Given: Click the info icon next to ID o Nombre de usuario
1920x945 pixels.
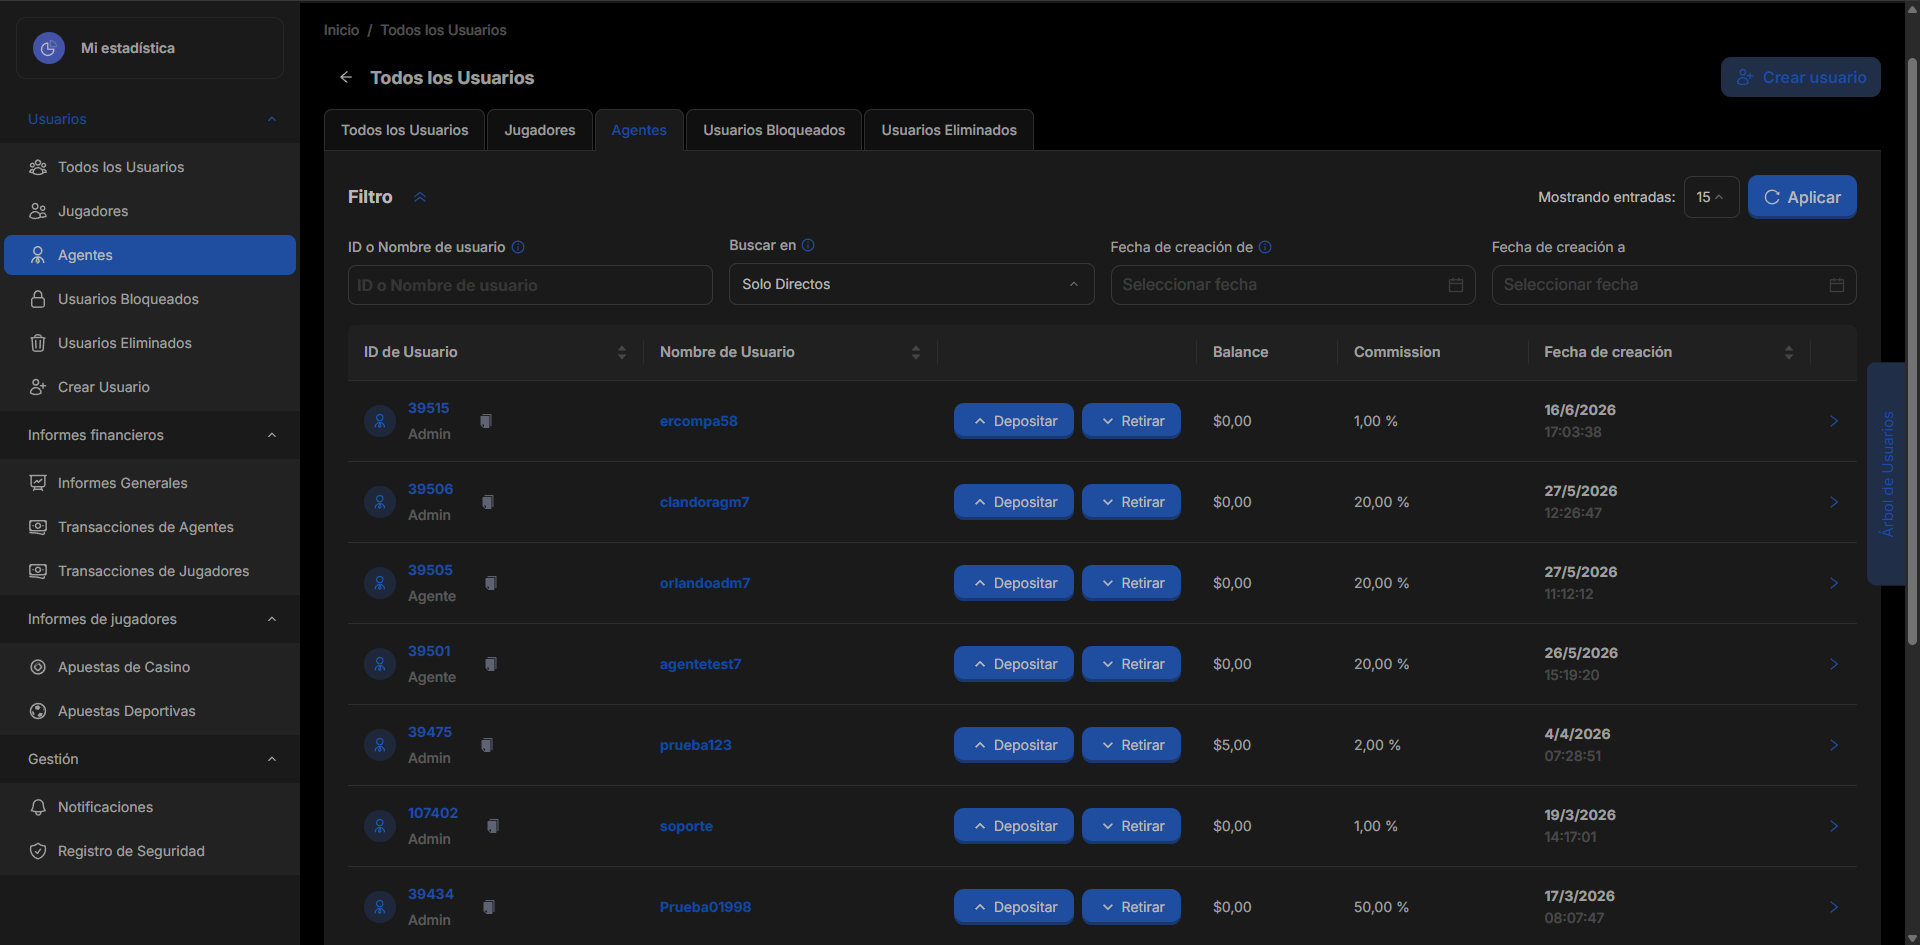Looking at the screenshot, I should pos(518,247).
